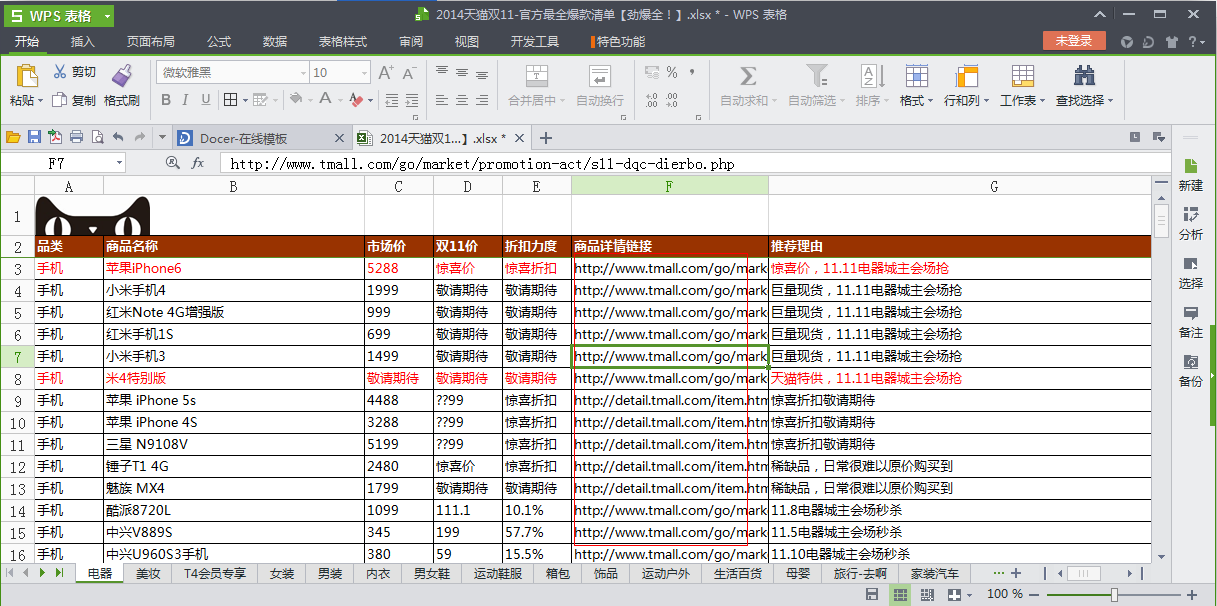The image size is (1217, 606).
Task: Click the Find & Select binoculars icon
Action: tap(1084, 76)
